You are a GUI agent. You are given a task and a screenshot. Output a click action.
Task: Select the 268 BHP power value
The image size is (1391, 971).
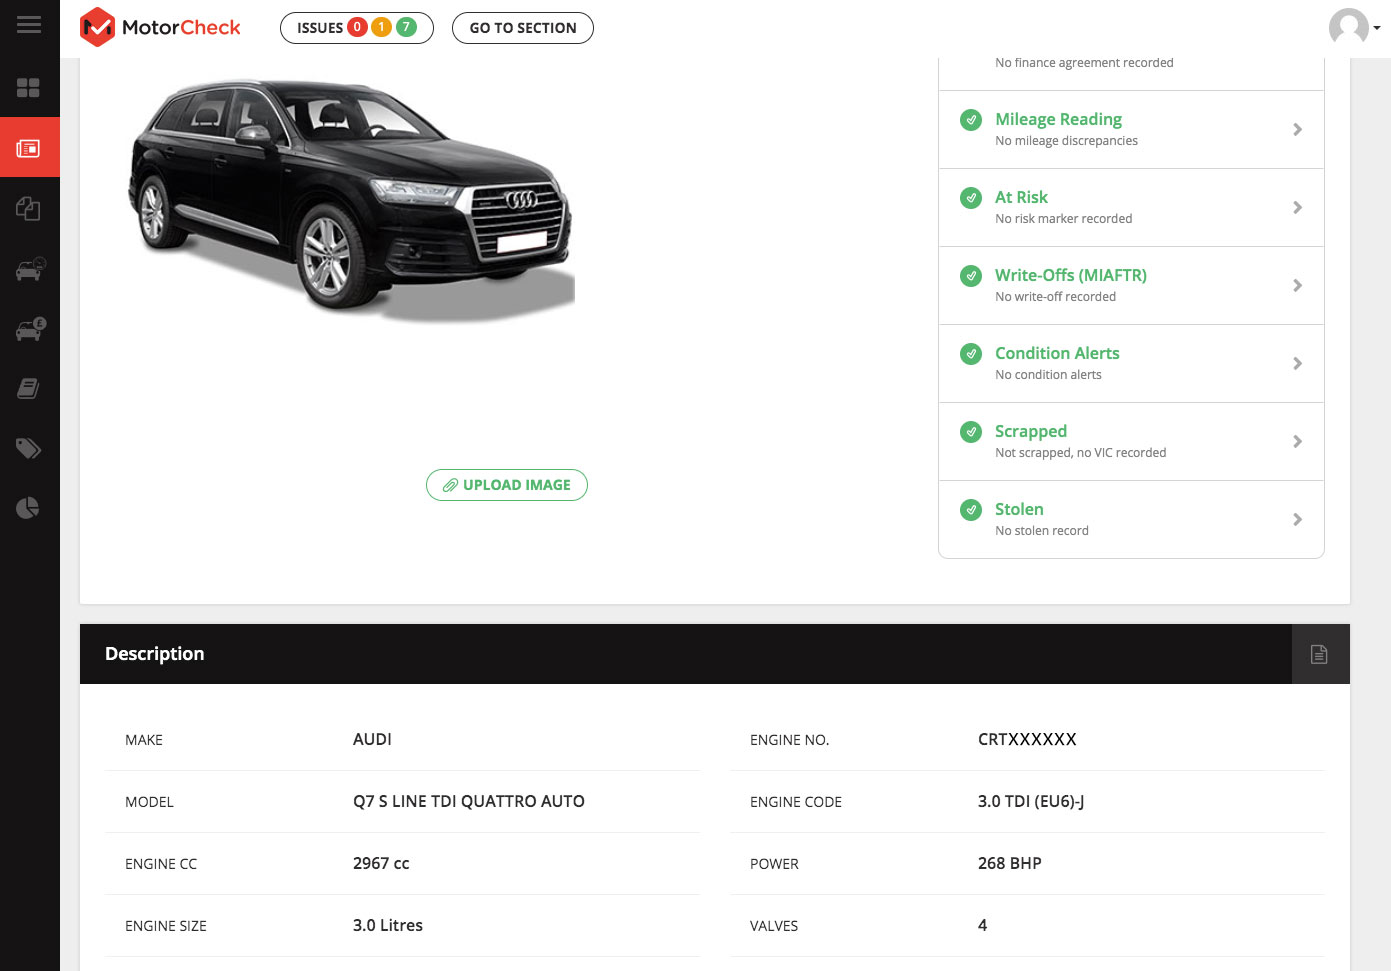pyautogui.click(x=1010, y=864)
